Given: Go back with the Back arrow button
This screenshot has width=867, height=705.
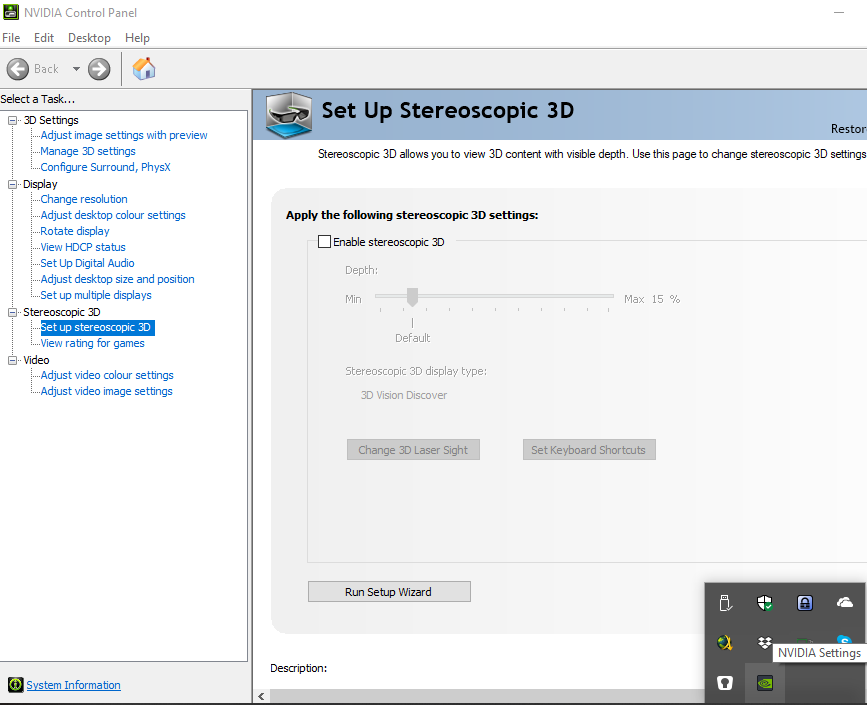Looking at the screenshot, I should [x=18, y=69].
